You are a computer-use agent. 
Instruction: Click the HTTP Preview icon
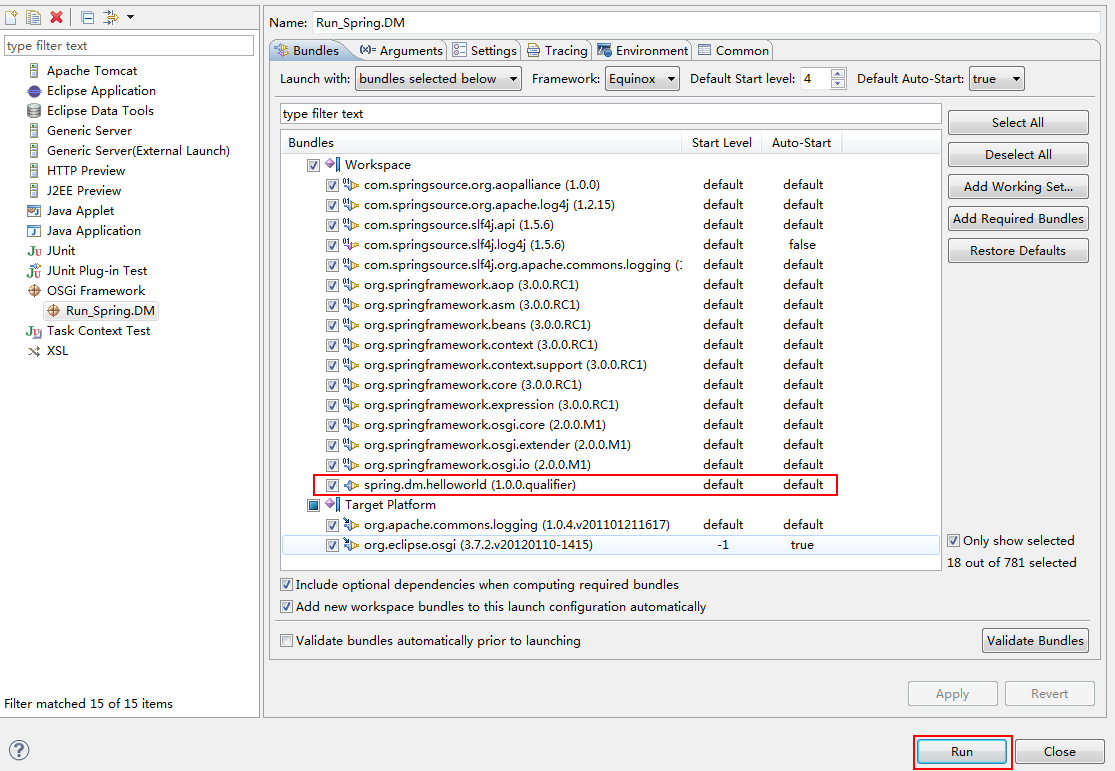click(33, 171)
